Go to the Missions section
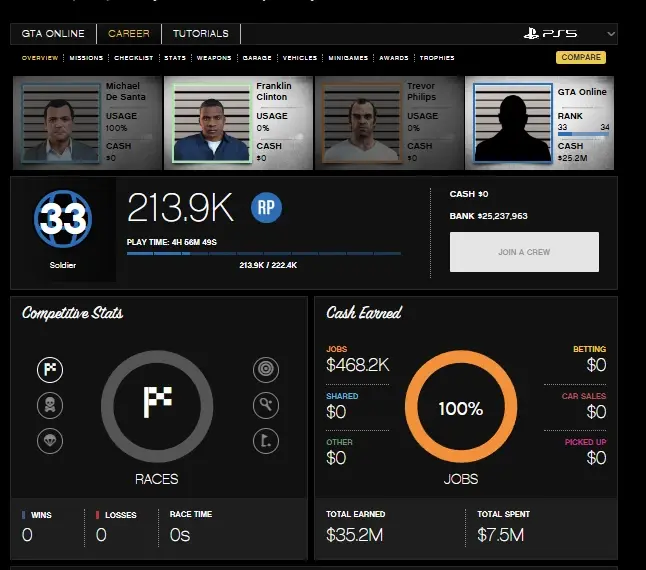This screenshot has width=646, height=570. pyautogui.click(x=86, y=58)
